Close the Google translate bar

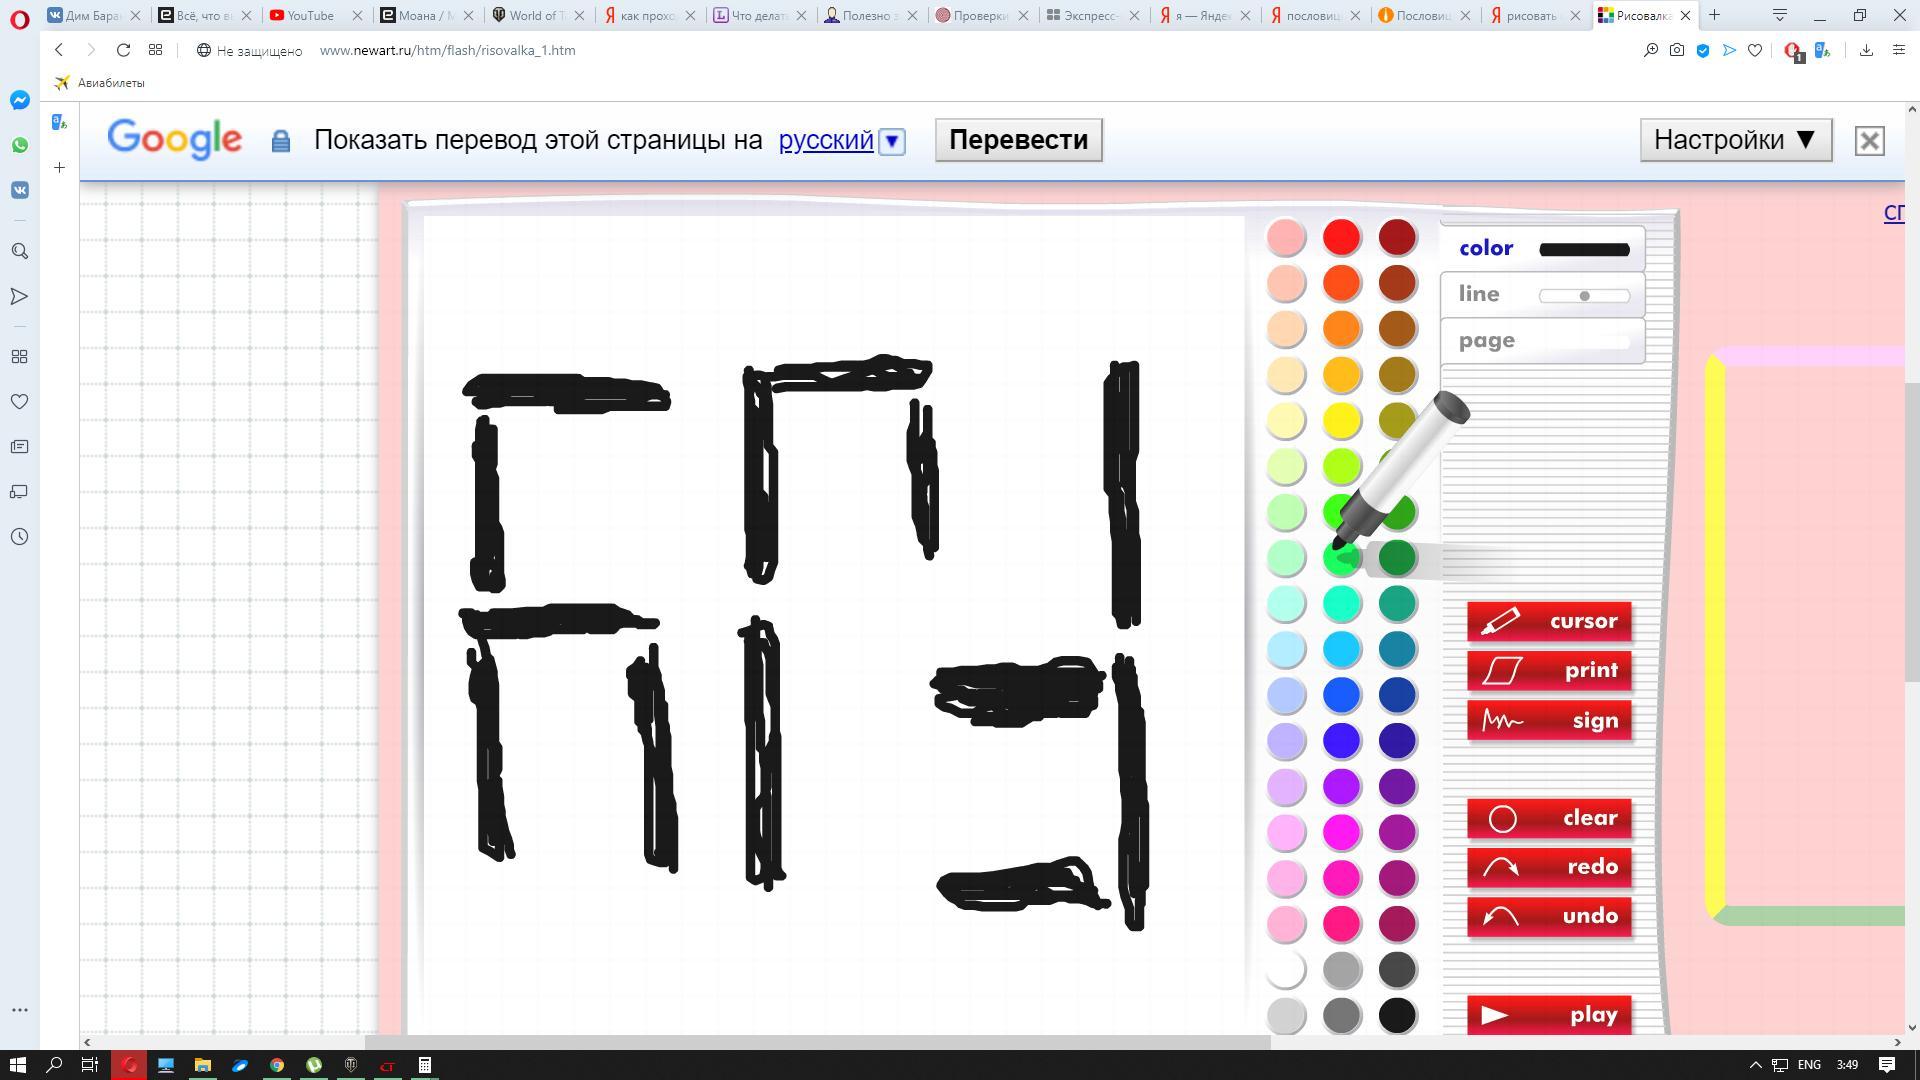1869,141
